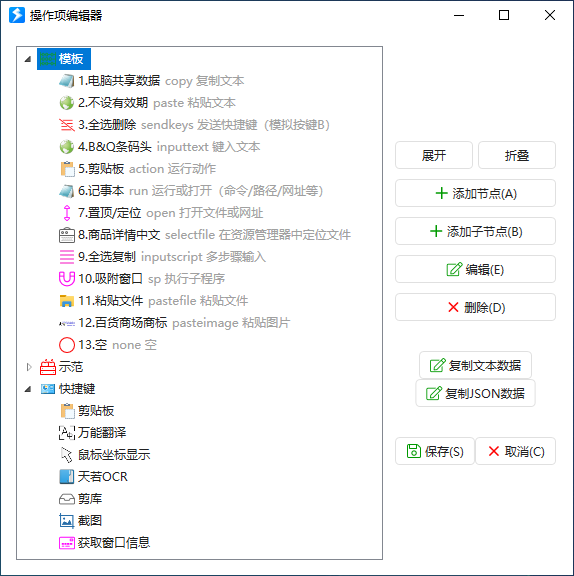Expand the 示范 tree node
574x576 pixels.
point(29,367)
